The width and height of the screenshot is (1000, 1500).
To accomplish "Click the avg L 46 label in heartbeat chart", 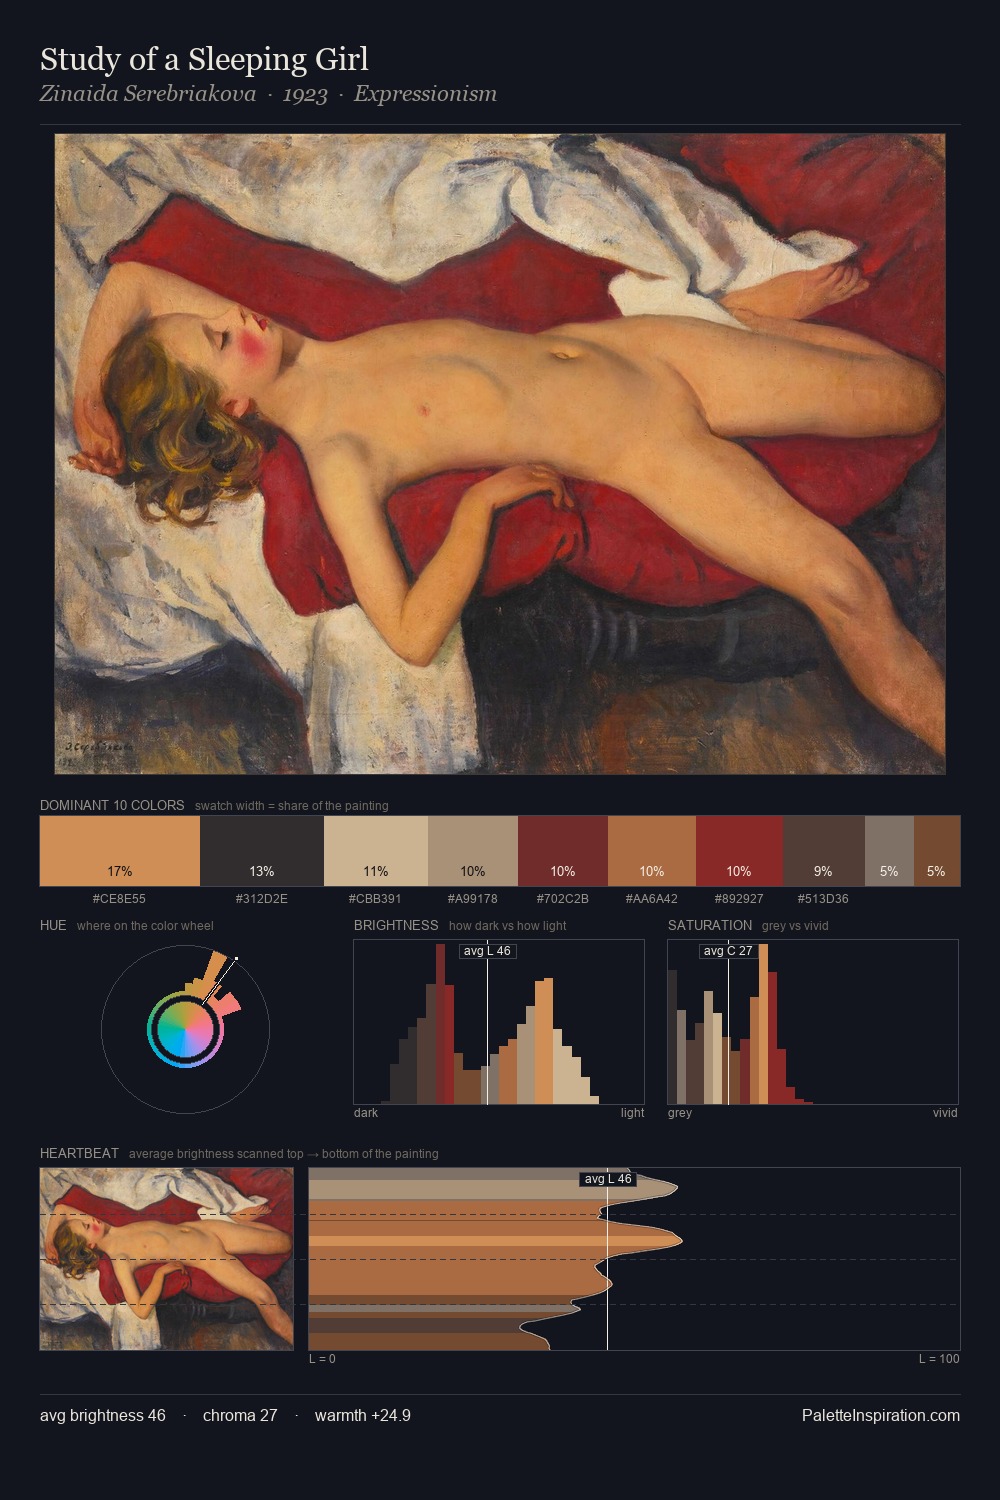I will [608, 1179].
